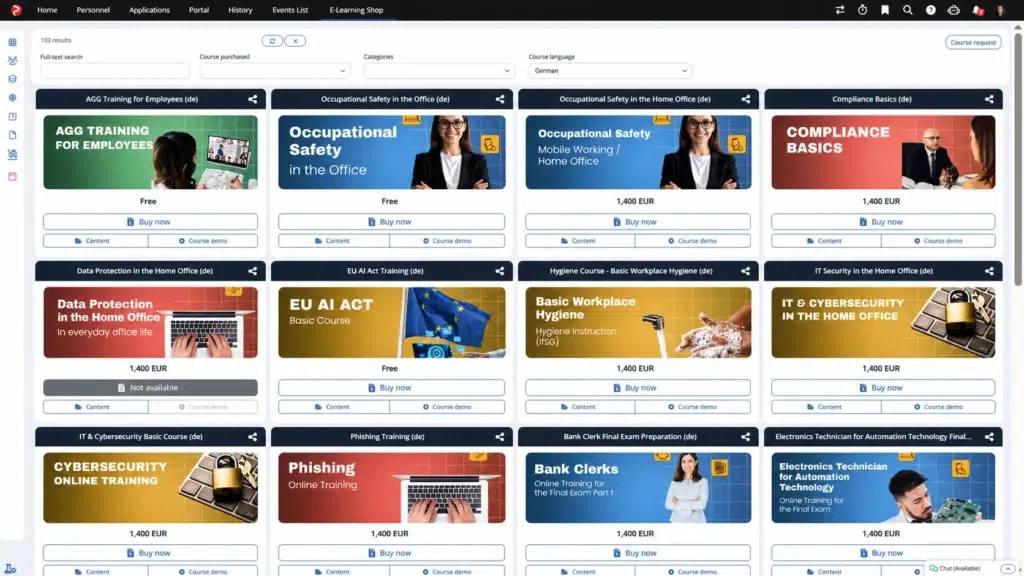The image size is (1024, 576).
Task: Click the Course request button
Action: [973, 42]
